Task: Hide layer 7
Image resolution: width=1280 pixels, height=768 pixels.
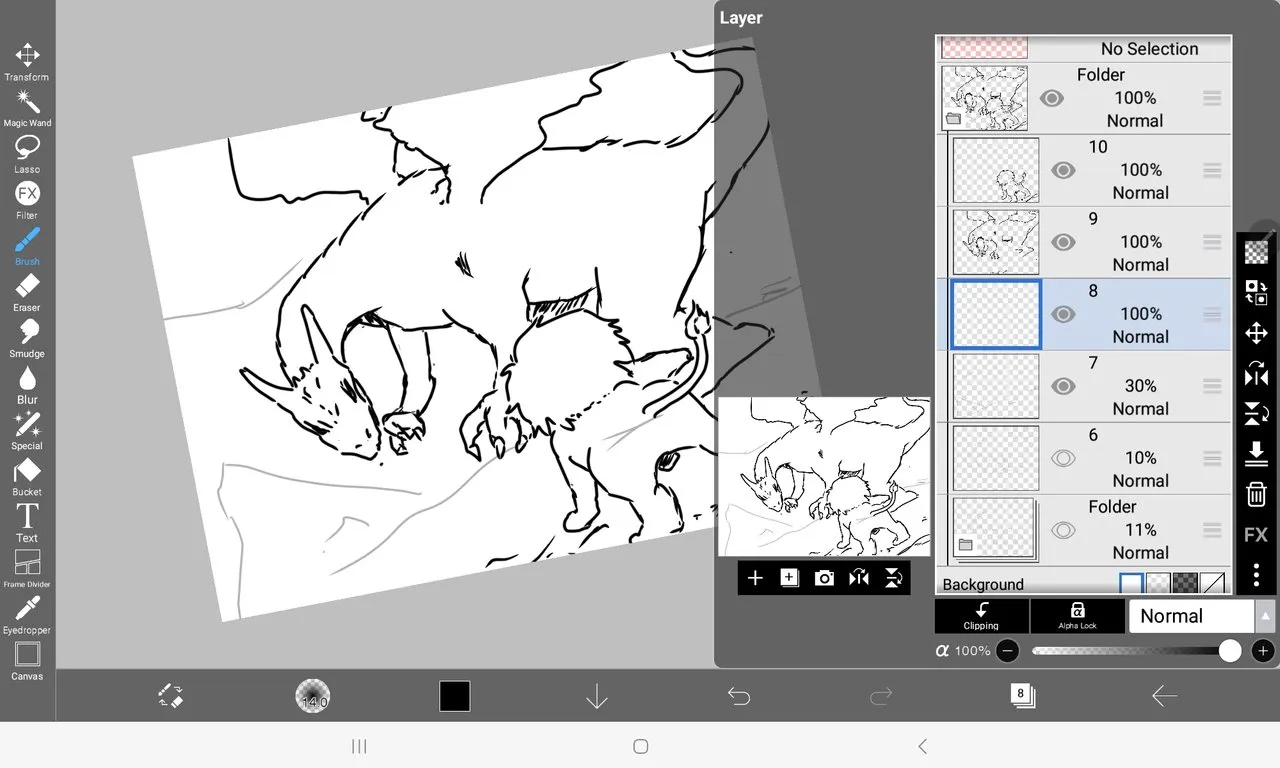Action: 1063,386
